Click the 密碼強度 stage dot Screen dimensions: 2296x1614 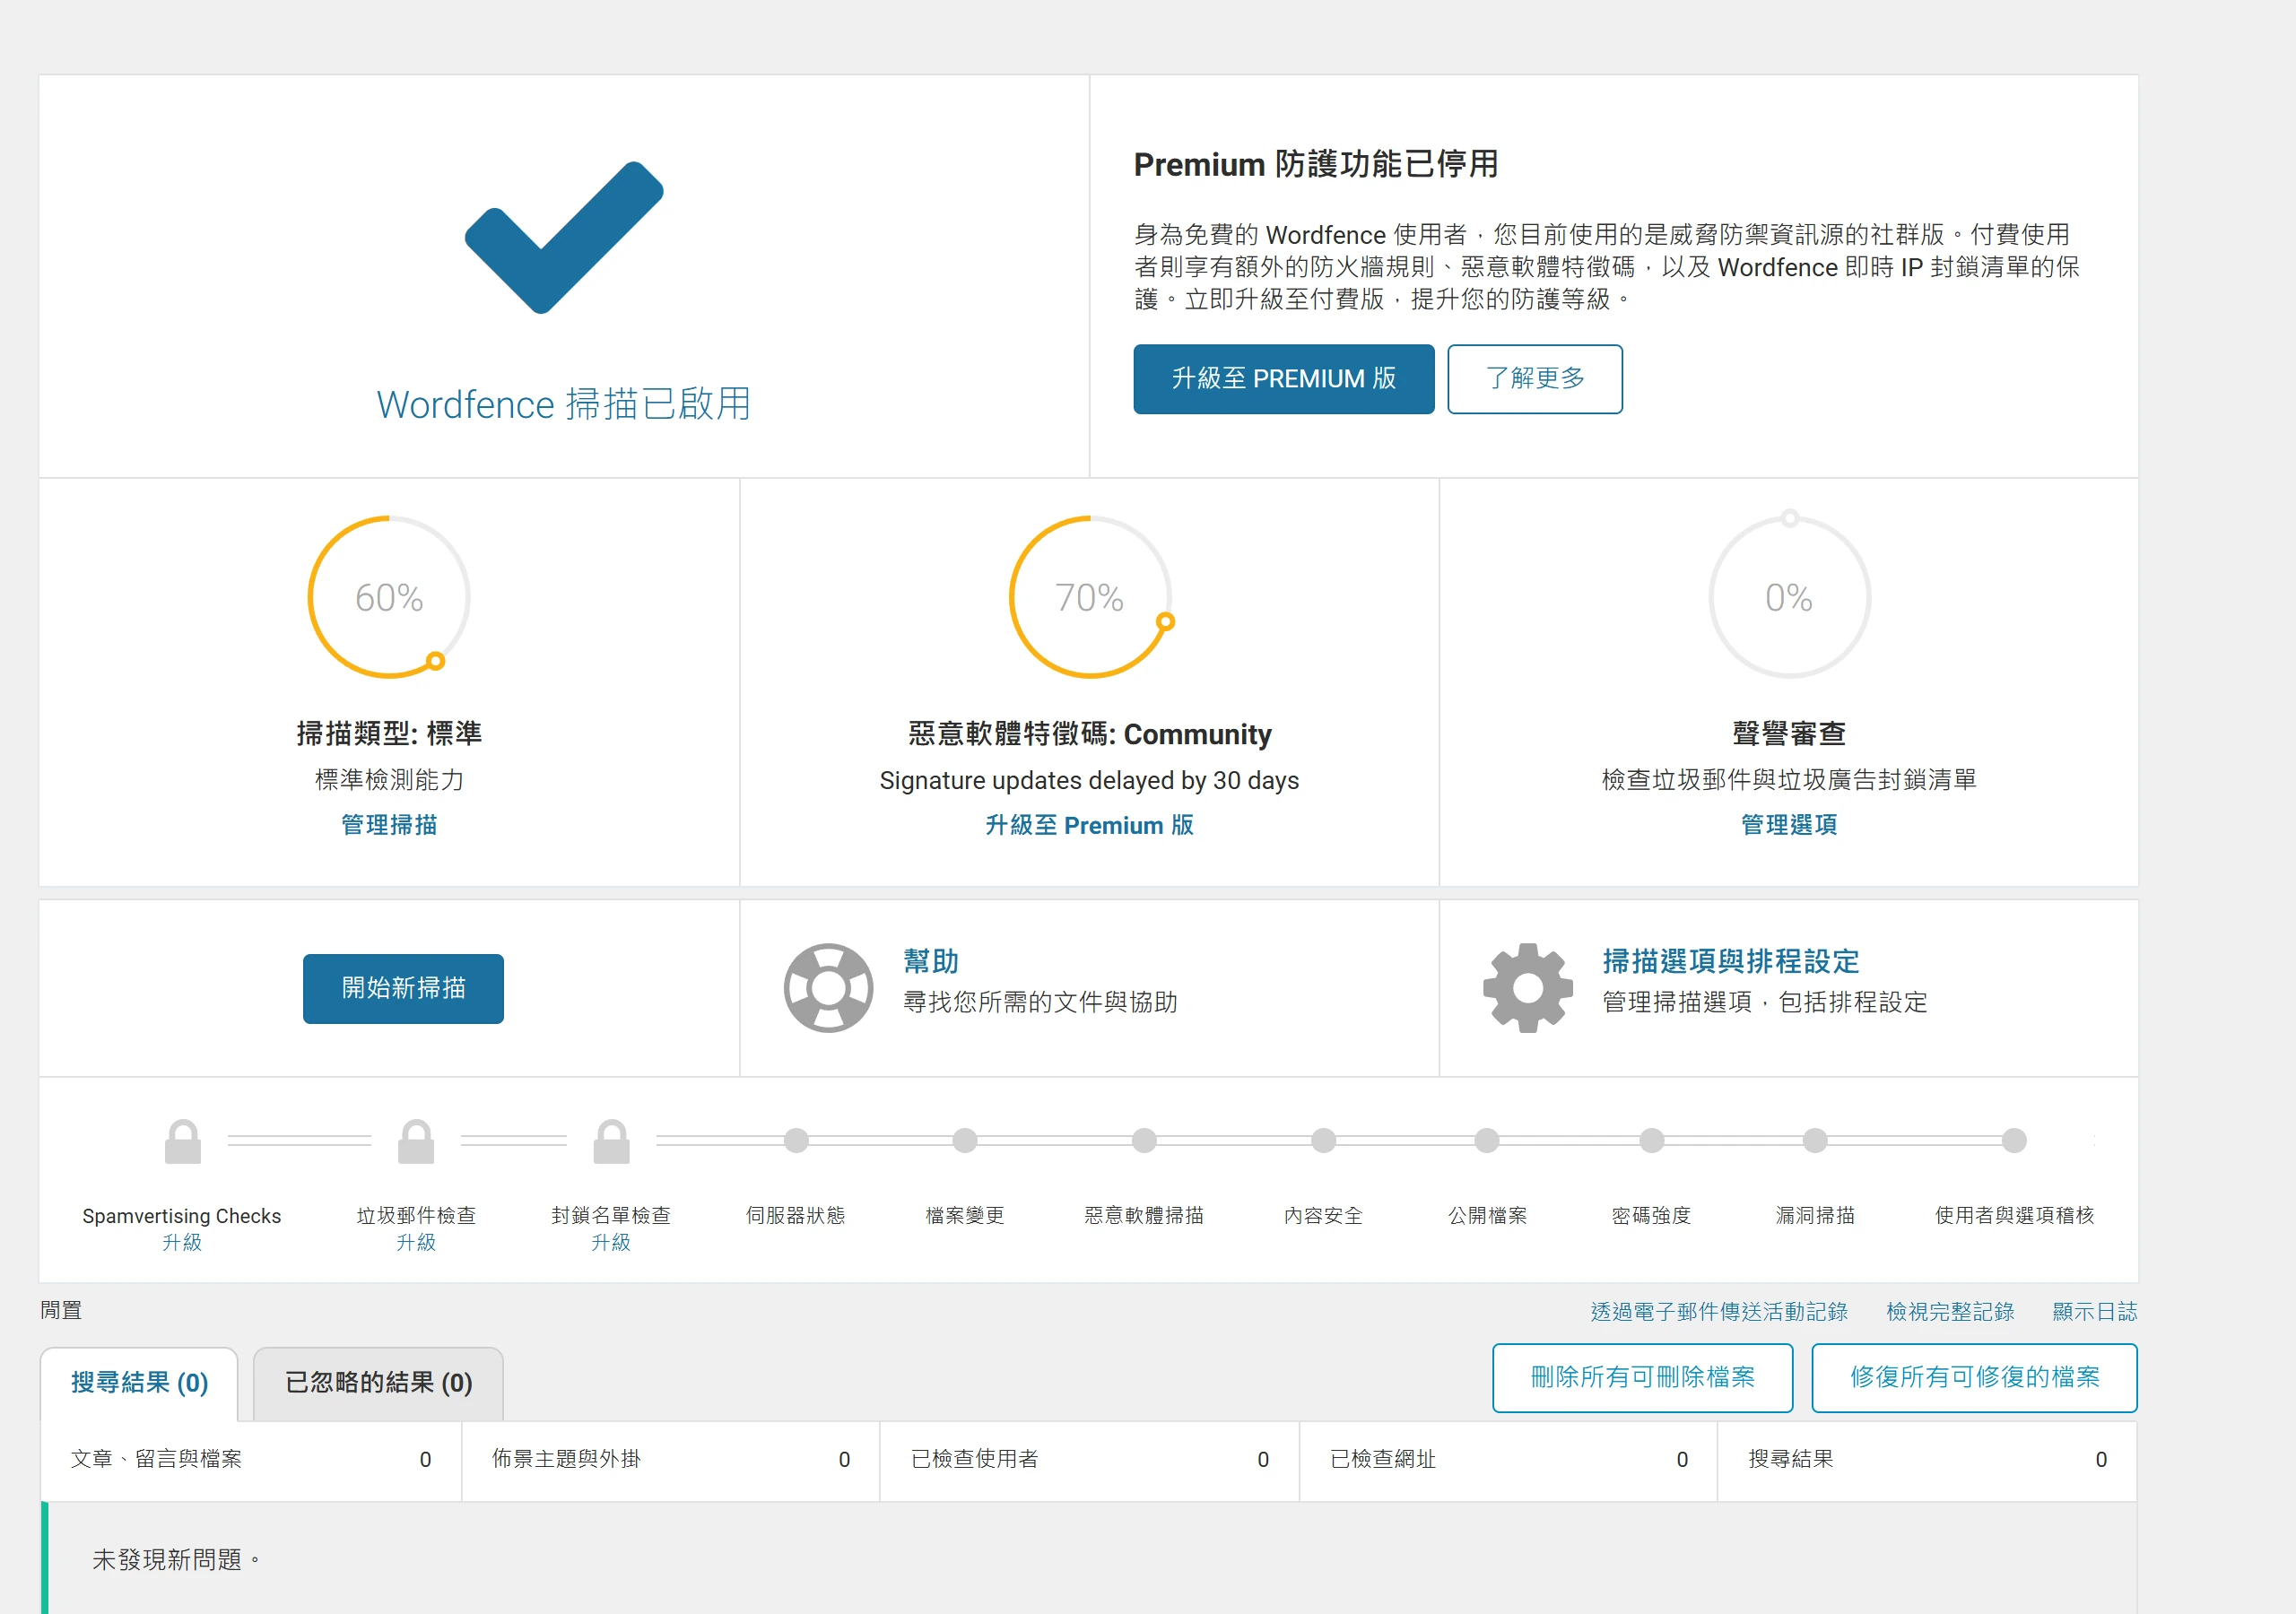[x=1651, y=1140]
